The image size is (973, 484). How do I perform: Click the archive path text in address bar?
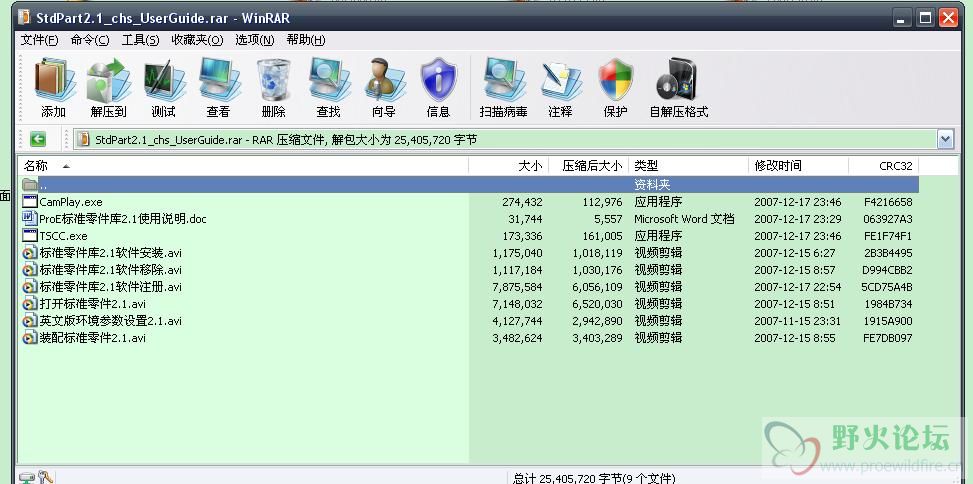click(x=286, y=140)
